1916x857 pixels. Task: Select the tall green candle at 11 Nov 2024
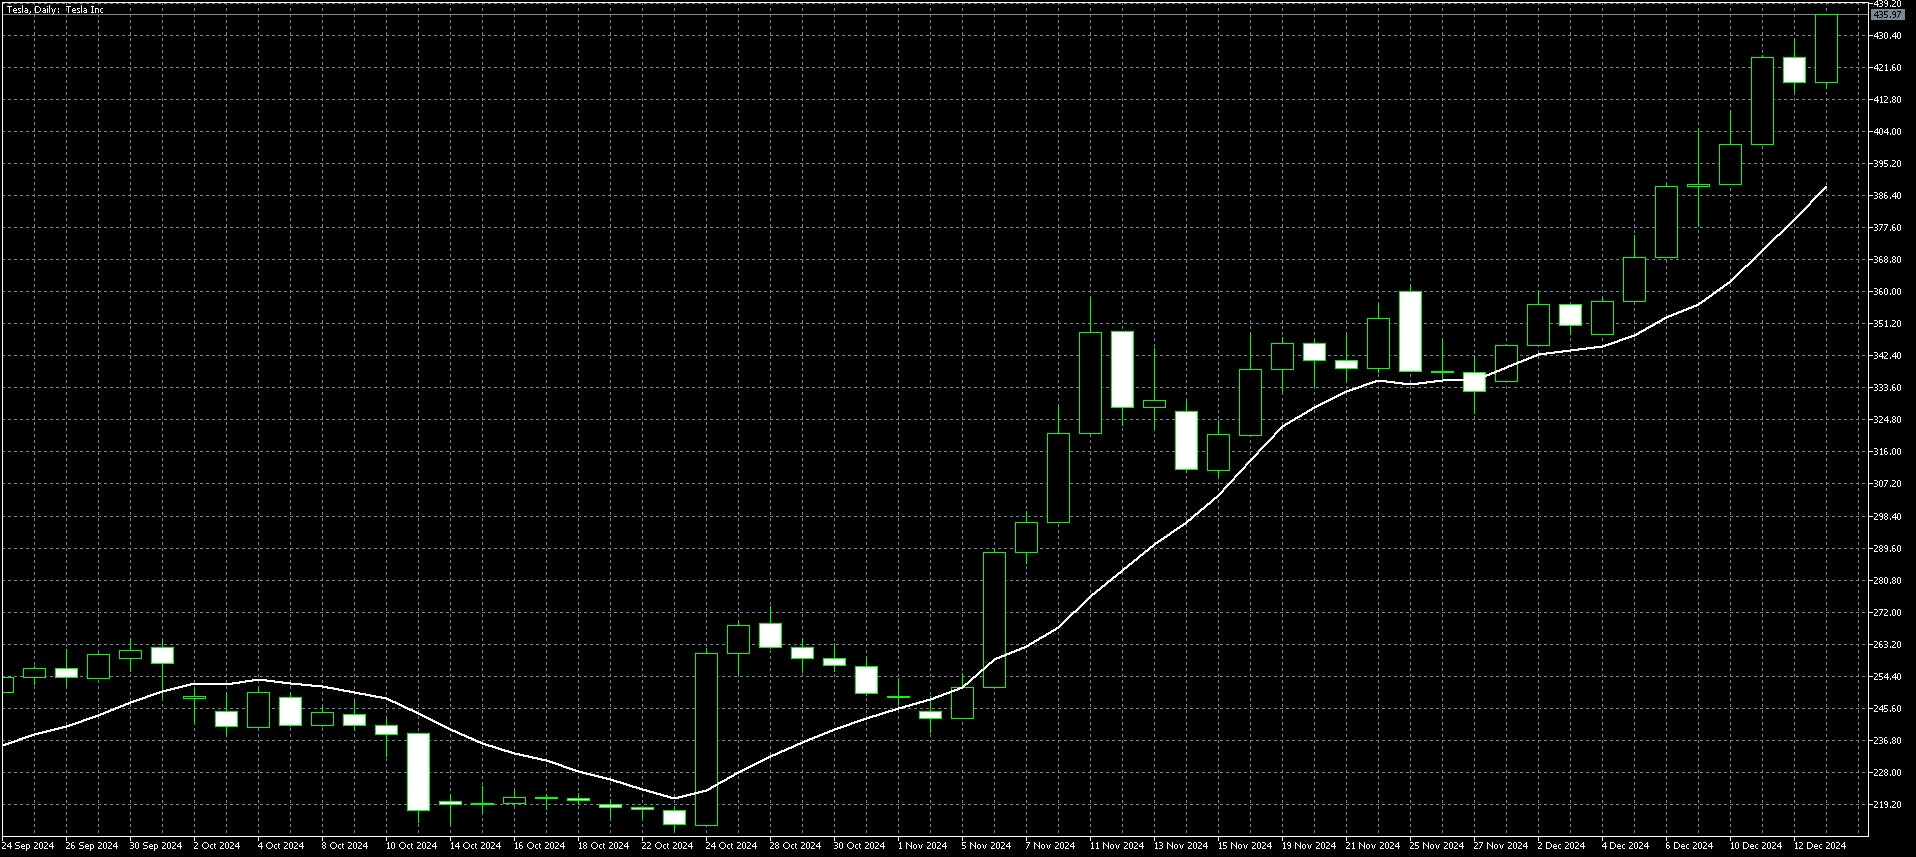1090,382
